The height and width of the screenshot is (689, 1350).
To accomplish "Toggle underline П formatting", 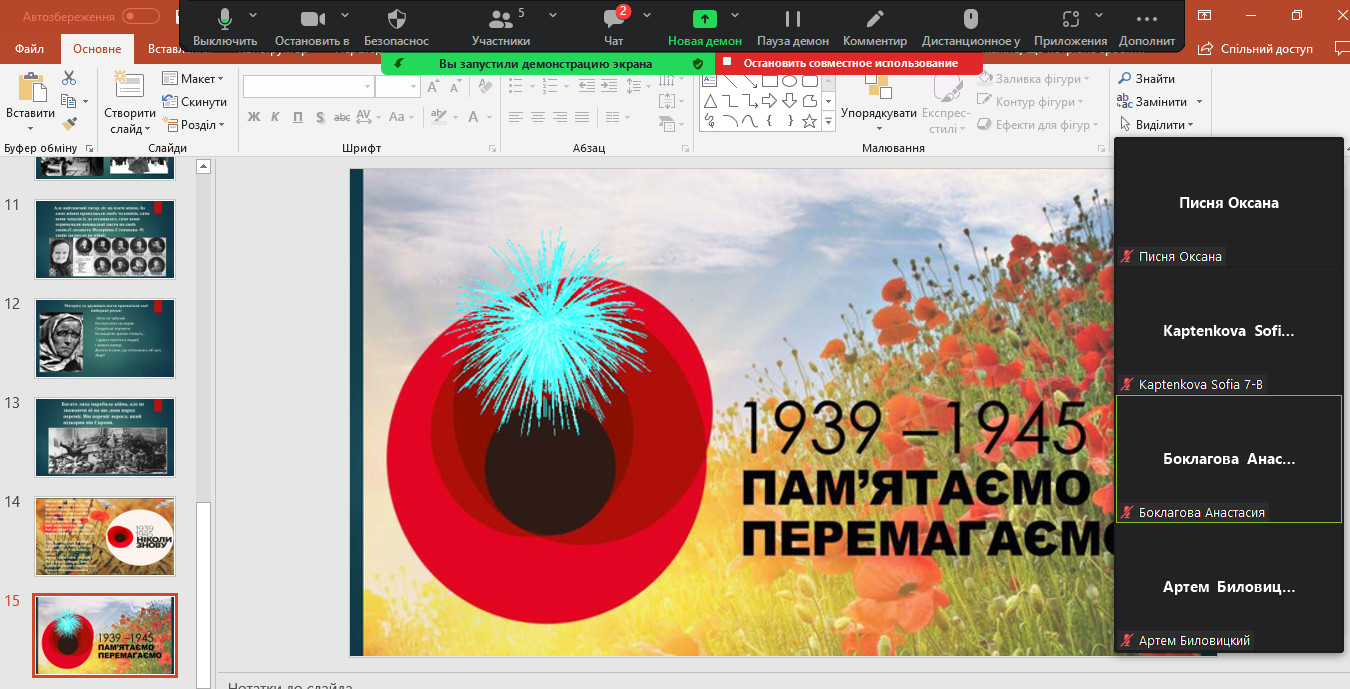I will 298,118.
